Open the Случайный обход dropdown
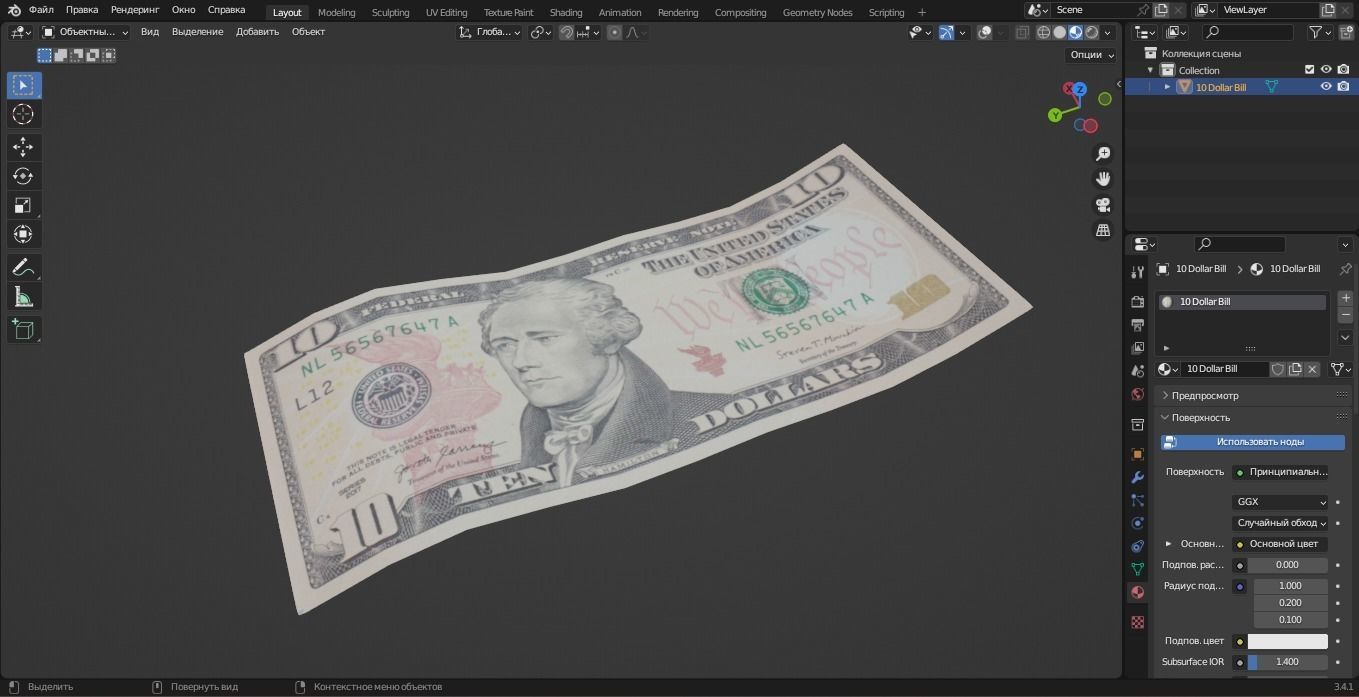1359x697 pixels. pos(1280,523)
